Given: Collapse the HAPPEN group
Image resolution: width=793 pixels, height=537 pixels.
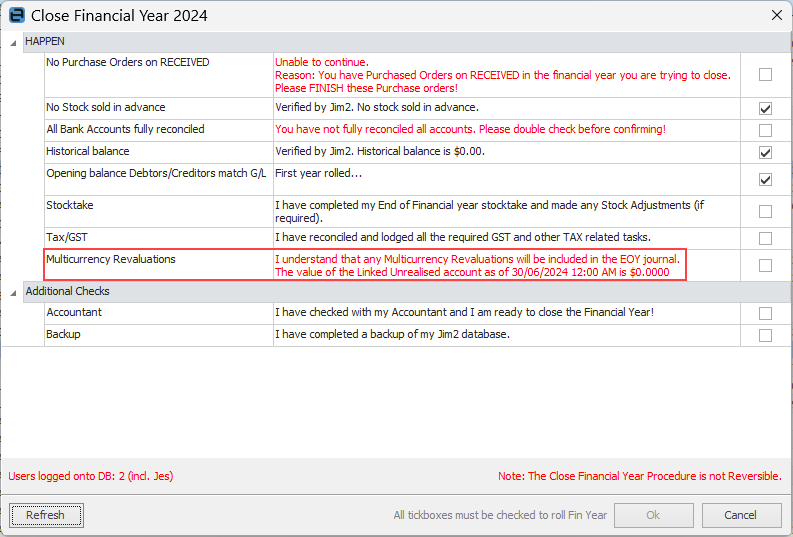Looking at the screenshot, I should 13,40.
